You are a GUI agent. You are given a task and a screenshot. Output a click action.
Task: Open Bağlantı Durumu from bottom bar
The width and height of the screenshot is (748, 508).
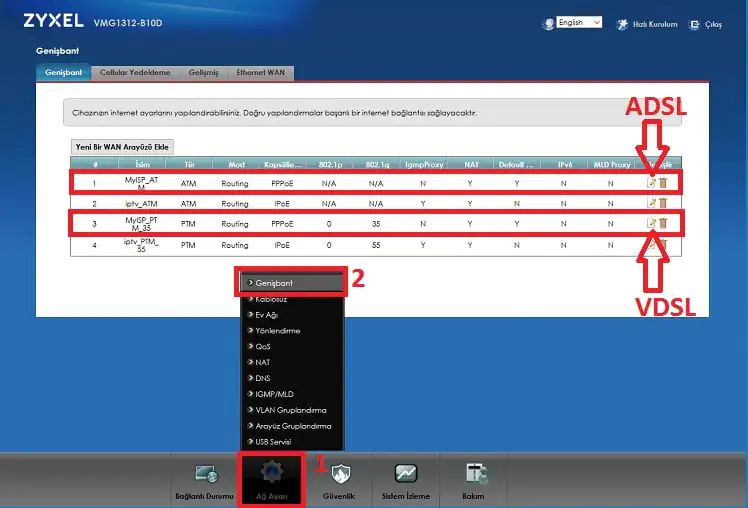click(205, 480)
